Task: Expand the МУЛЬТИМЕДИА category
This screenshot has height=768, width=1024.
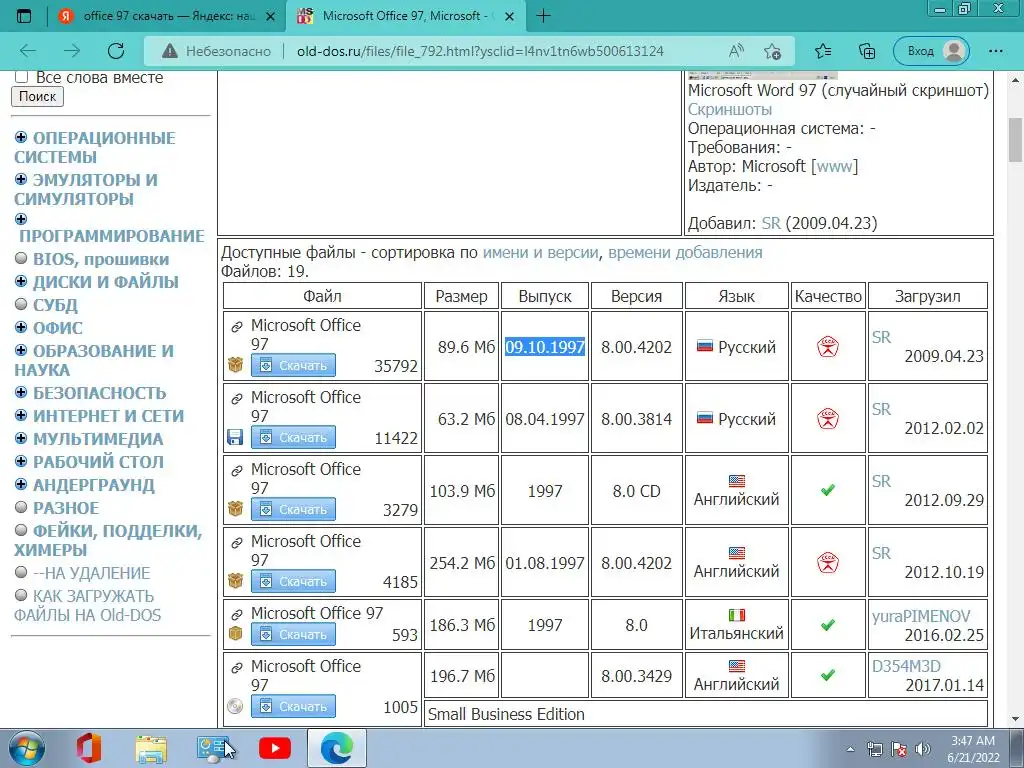Action: click(x=21, y=438)
